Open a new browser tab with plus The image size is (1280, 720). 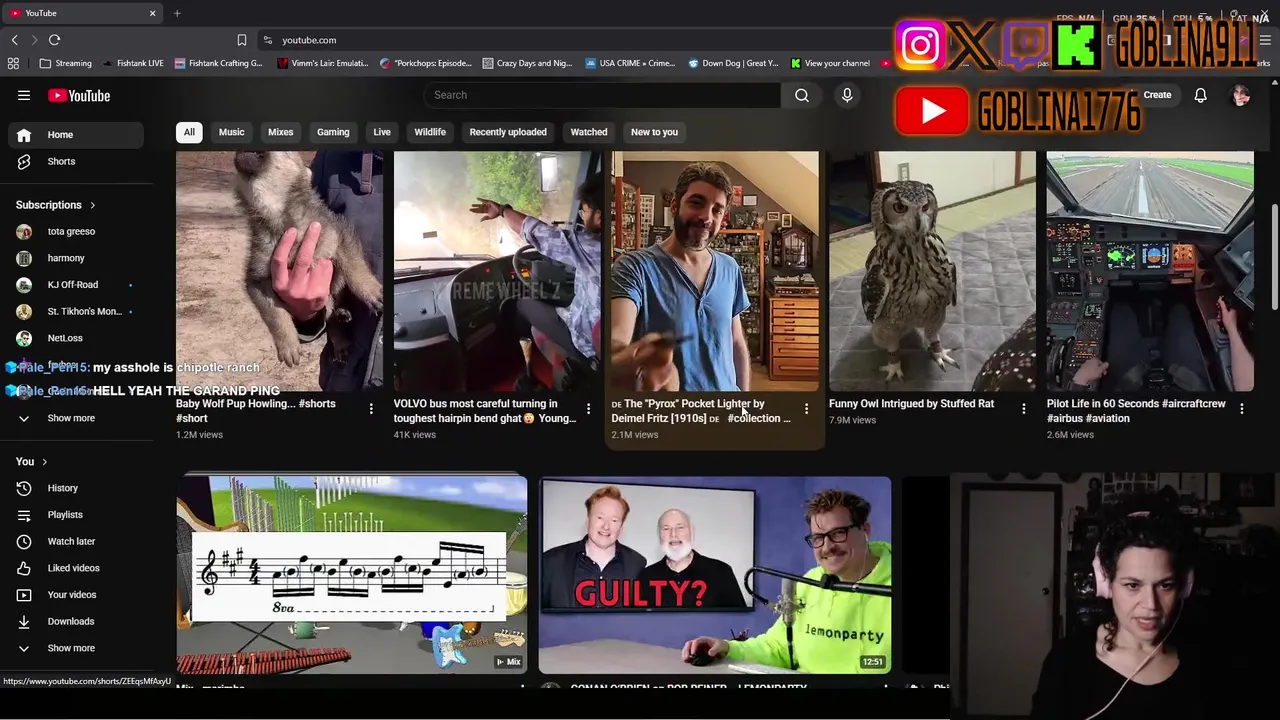tap(177, 13)
